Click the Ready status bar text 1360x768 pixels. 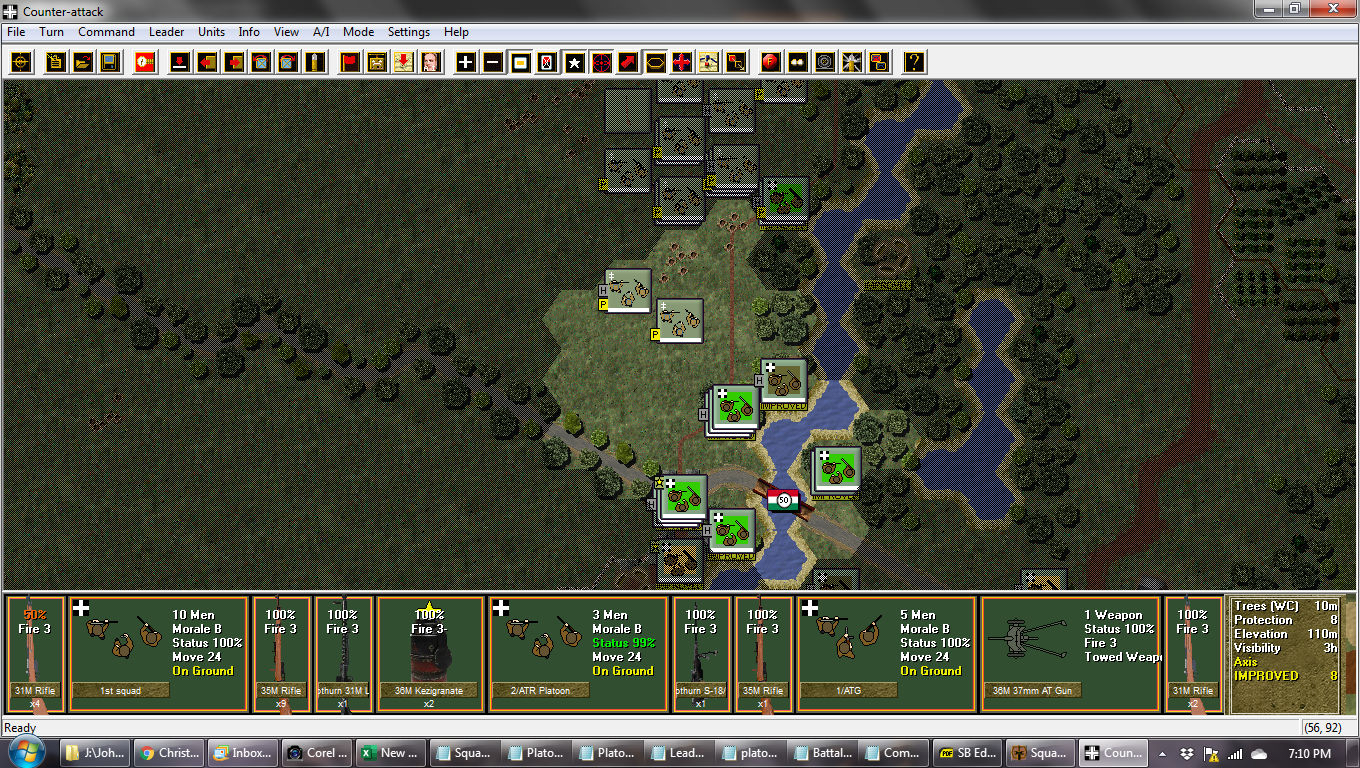point(20,728)
